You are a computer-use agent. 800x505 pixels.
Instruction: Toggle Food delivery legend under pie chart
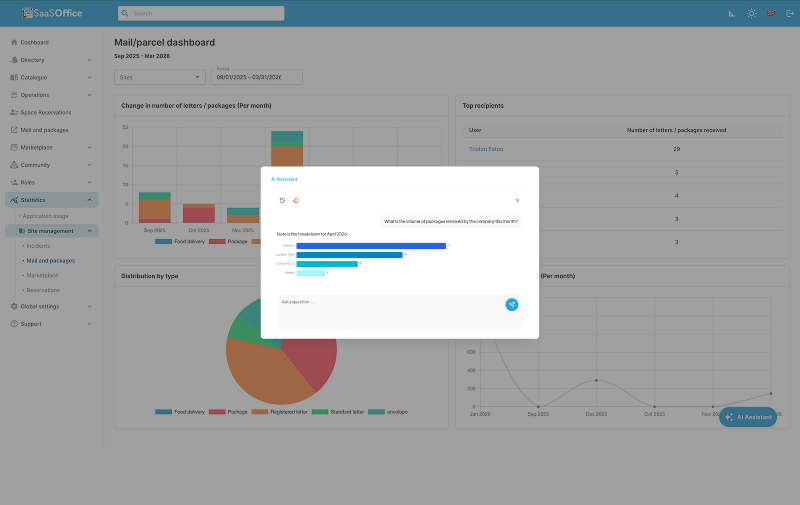click(x=180, y=412)
